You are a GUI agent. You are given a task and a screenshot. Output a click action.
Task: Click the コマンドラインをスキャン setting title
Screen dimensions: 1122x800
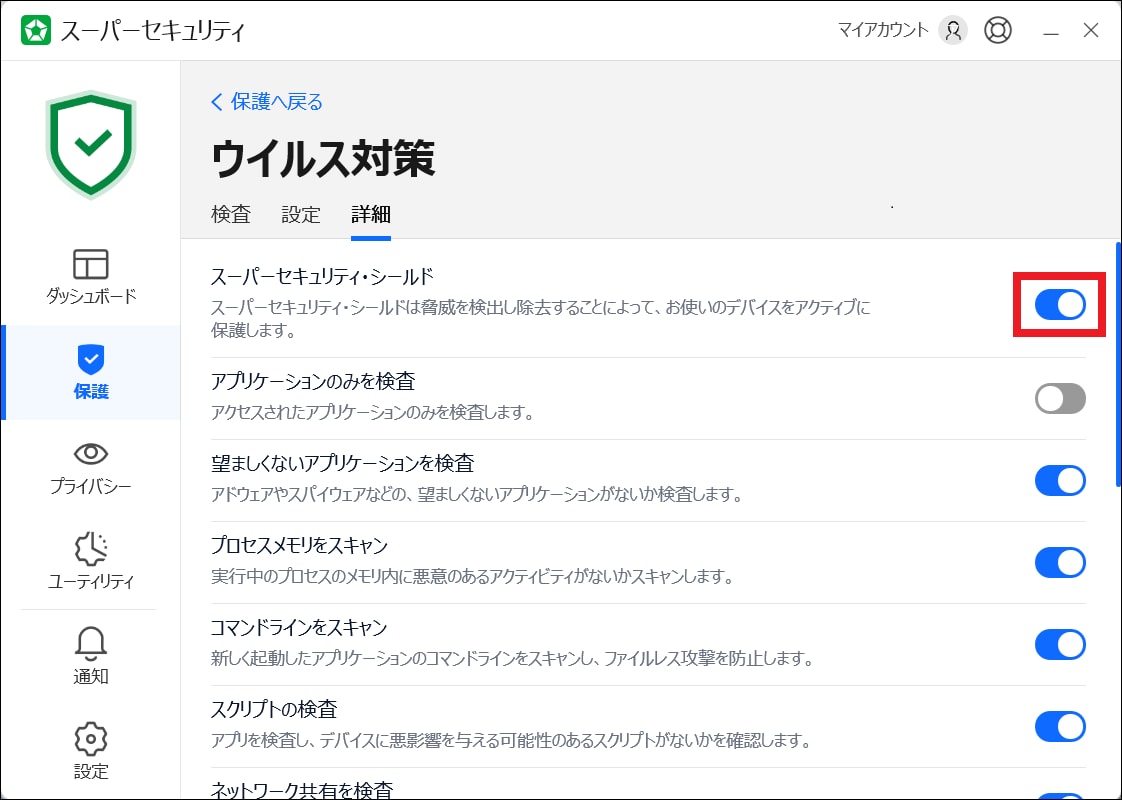(298, 627)
